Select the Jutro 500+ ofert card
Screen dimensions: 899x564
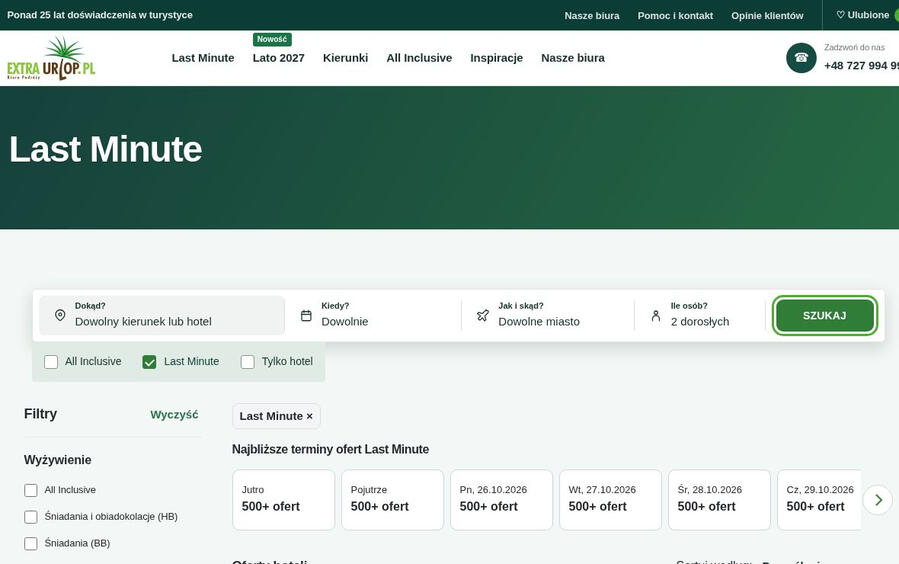pyautogui.click(x=283, y=500)
